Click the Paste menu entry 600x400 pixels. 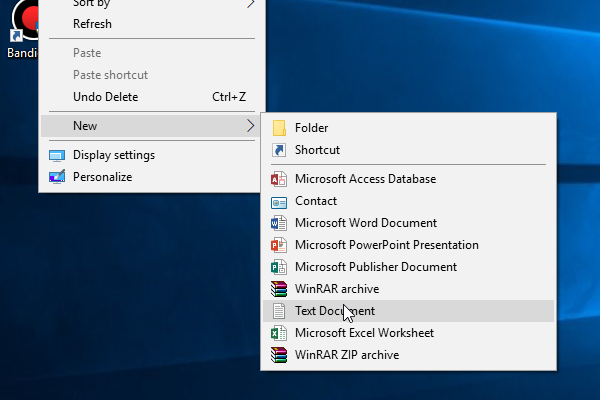(87, 53)
